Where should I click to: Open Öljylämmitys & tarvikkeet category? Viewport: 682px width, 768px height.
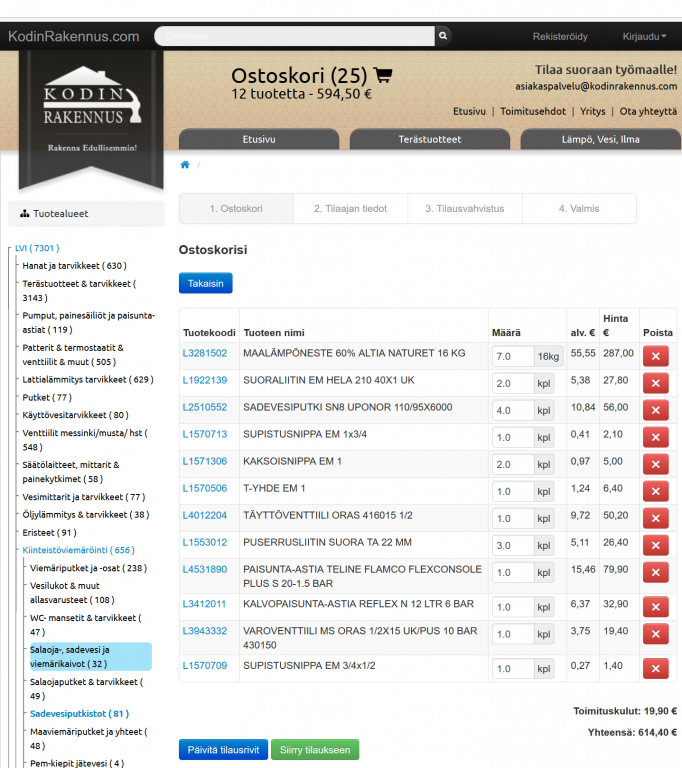click(86, 514)
